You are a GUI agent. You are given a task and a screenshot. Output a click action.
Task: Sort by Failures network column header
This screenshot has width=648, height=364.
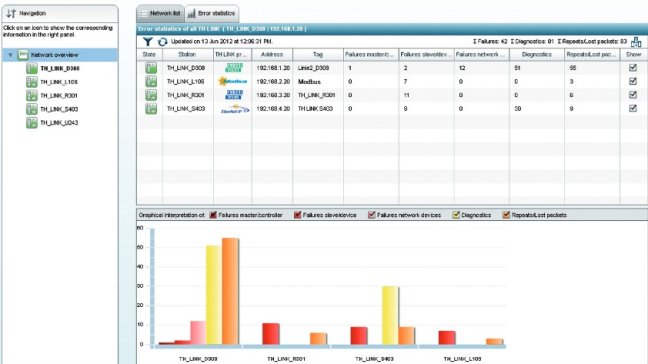482,55
